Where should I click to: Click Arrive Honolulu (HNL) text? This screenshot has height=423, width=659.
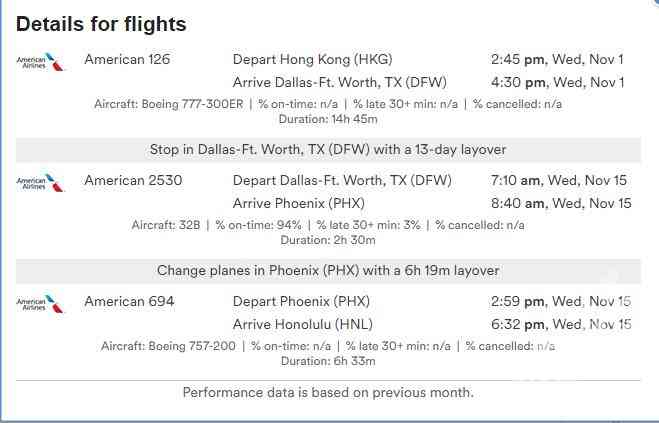(303, 324)
